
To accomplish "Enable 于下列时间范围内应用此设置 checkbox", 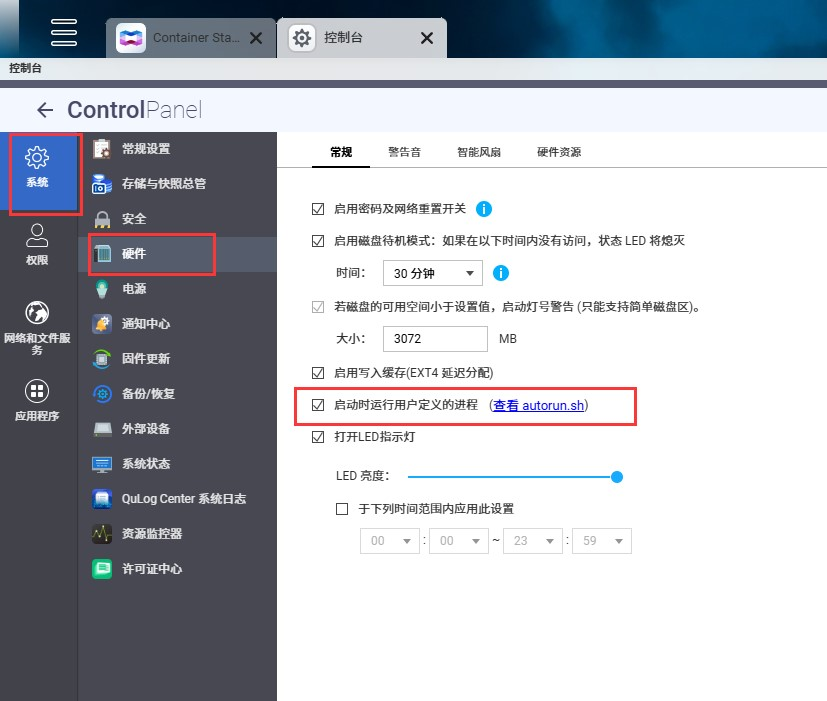I will [x=342, y=509].
